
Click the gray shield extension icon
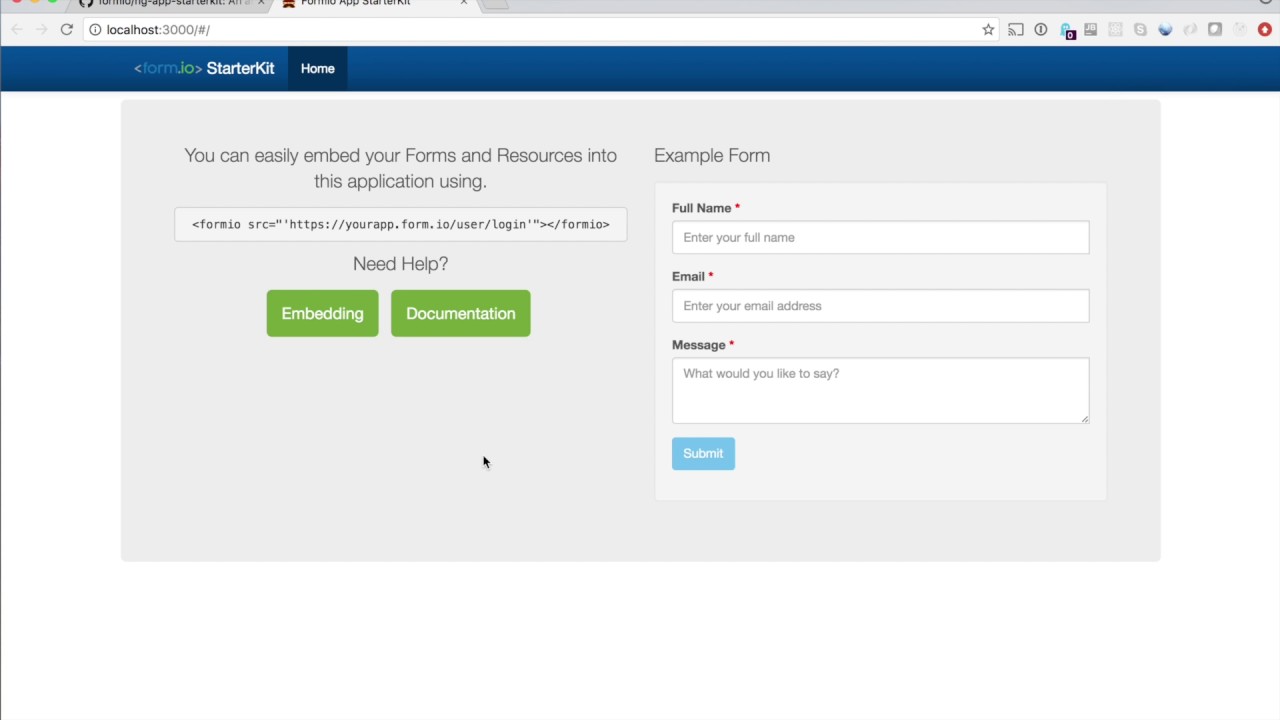(1215, 29)
